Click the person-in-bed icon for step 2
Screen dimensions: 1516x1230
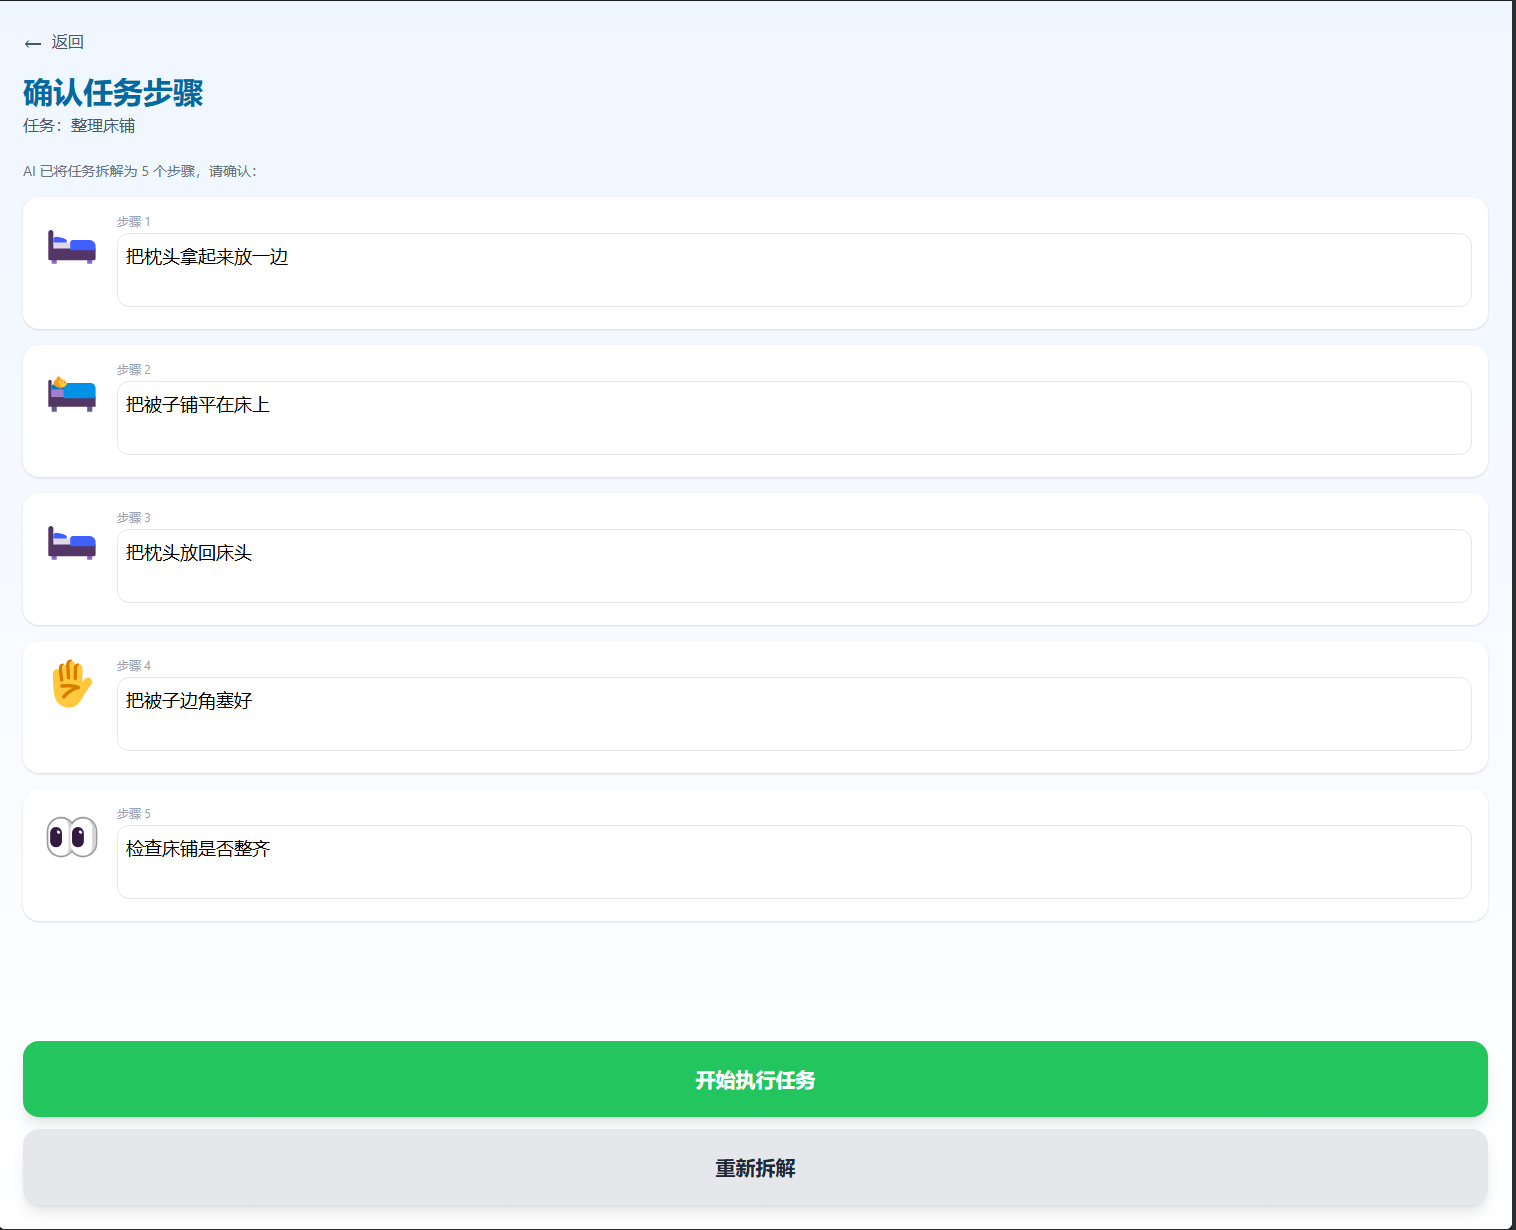coord(72,394)
